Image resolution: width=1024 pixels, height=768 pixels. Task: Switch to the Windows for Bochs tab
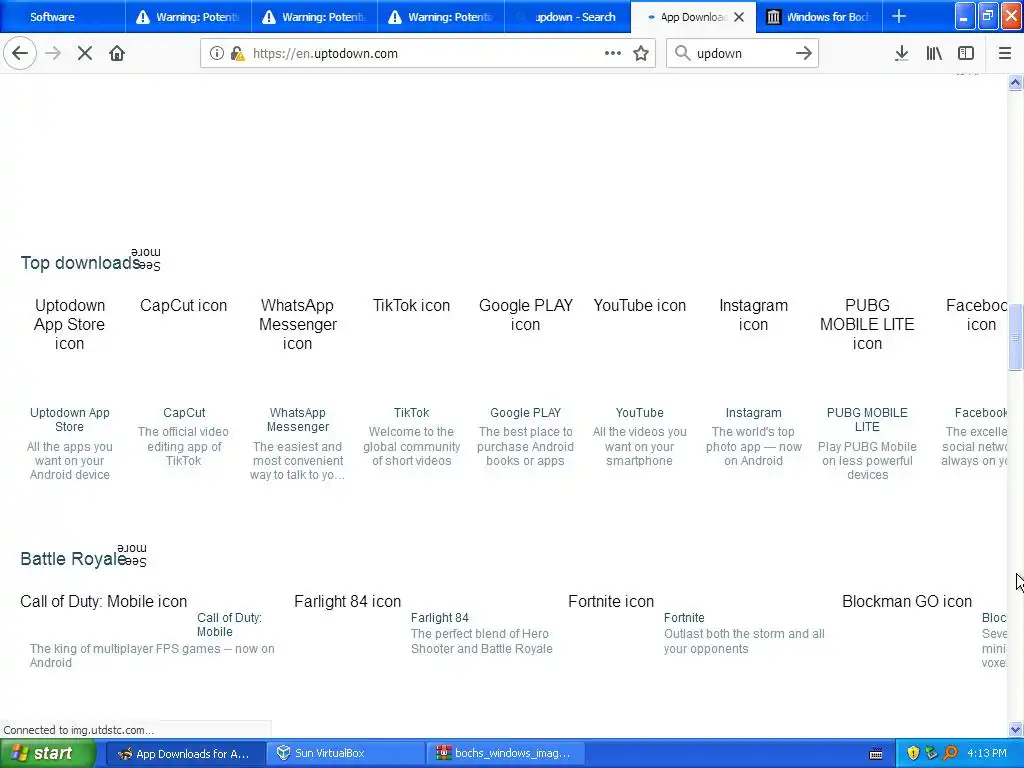click(819, 16)
